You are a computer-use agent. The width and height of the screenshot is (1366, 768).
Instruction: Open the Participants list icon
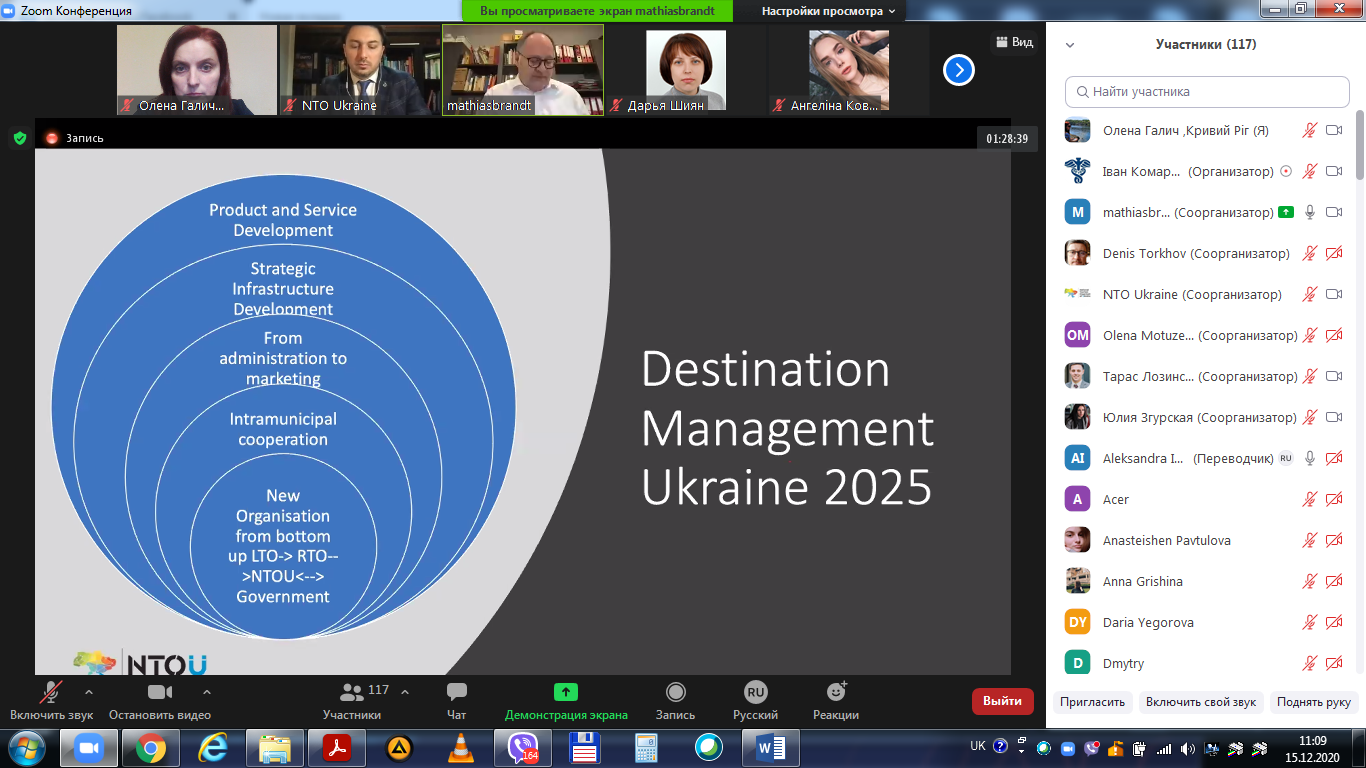(352, 692)
